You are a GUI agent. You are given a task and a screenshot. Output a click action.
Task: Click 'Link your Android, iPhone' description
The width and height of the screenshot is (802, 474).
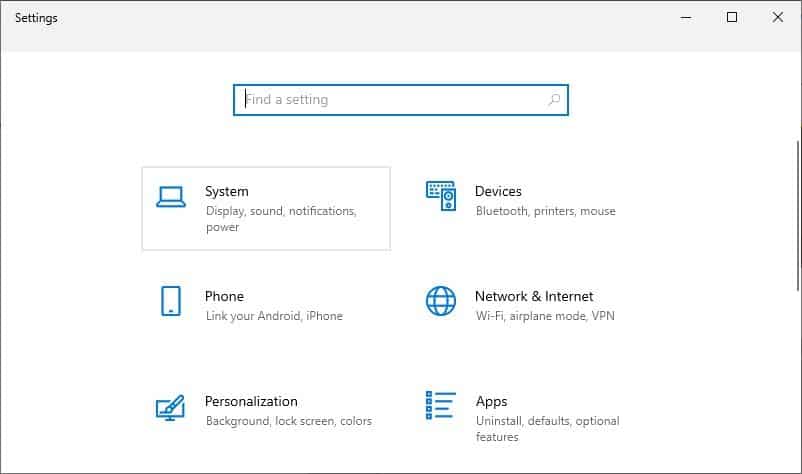274,316
